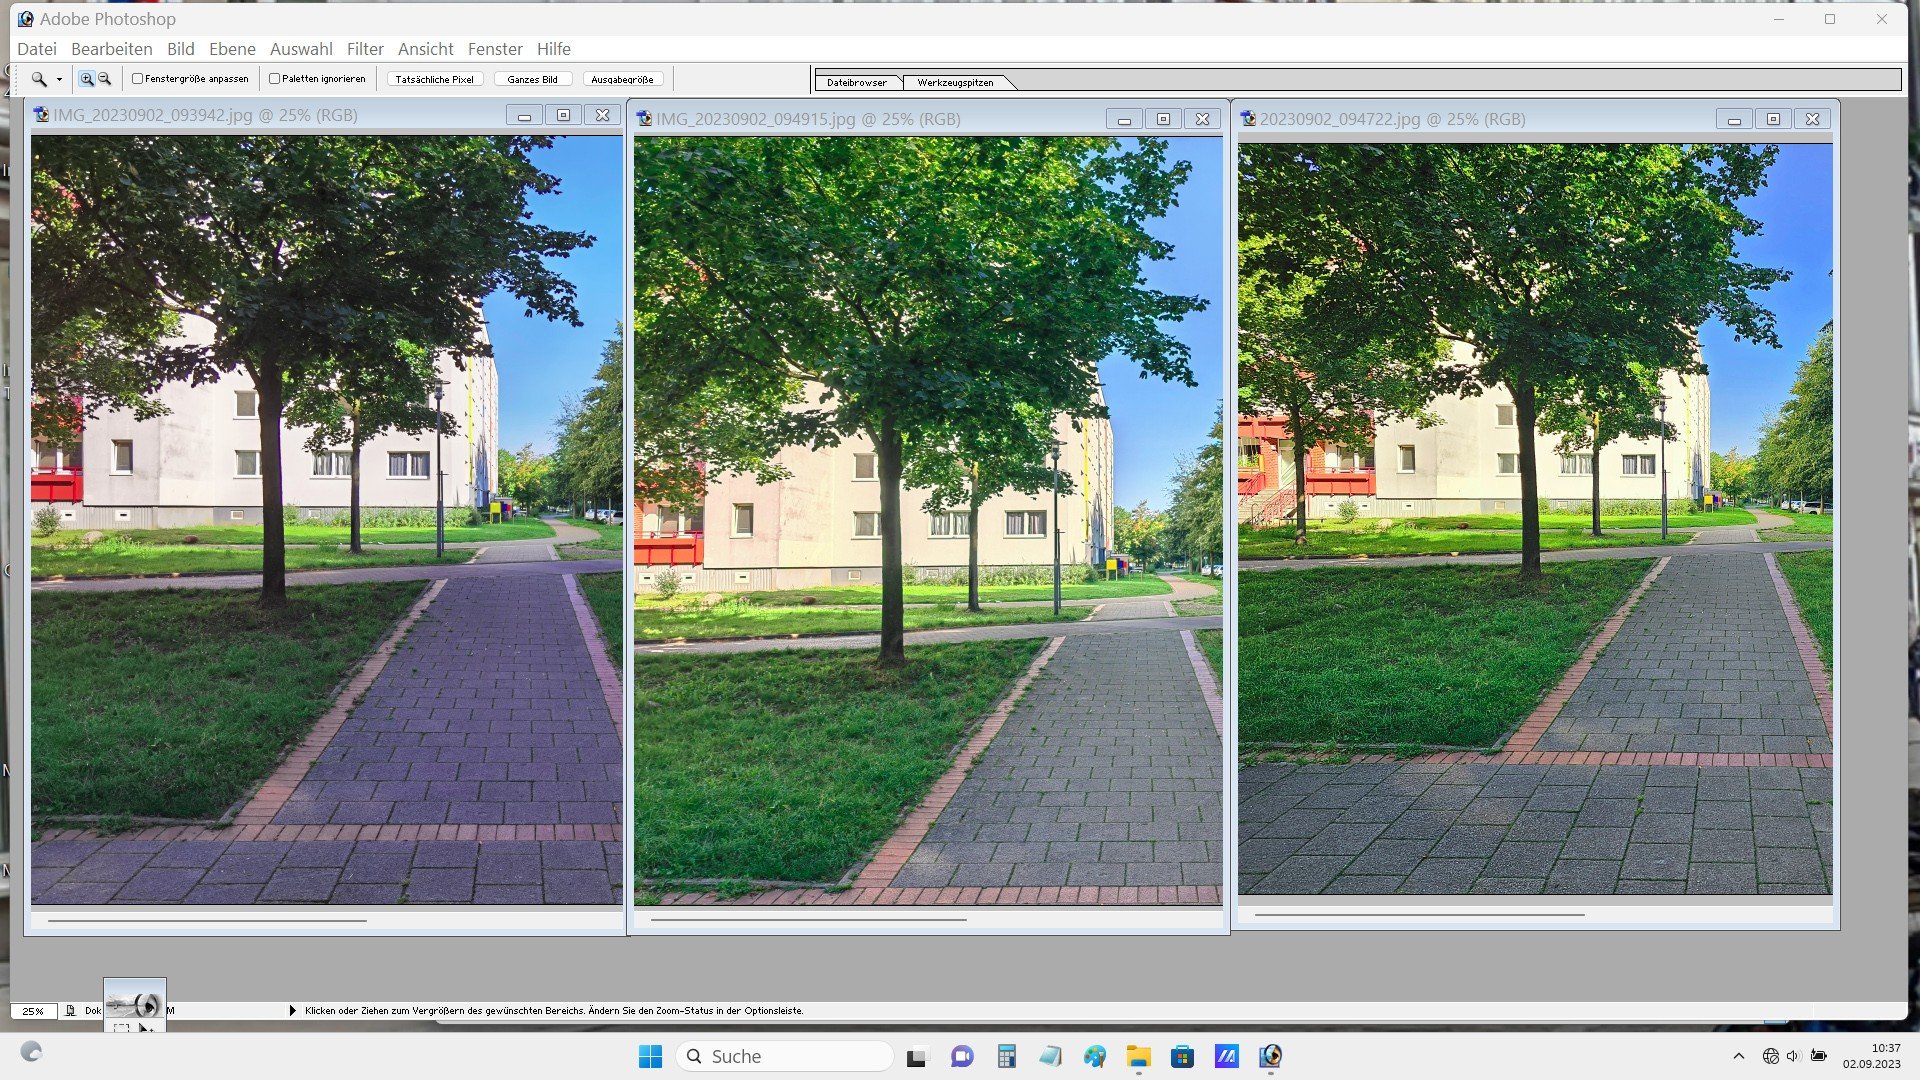Click the Ausgabegröße button
This screenshot has height=1080, width=1920.
tap(621, 79)
